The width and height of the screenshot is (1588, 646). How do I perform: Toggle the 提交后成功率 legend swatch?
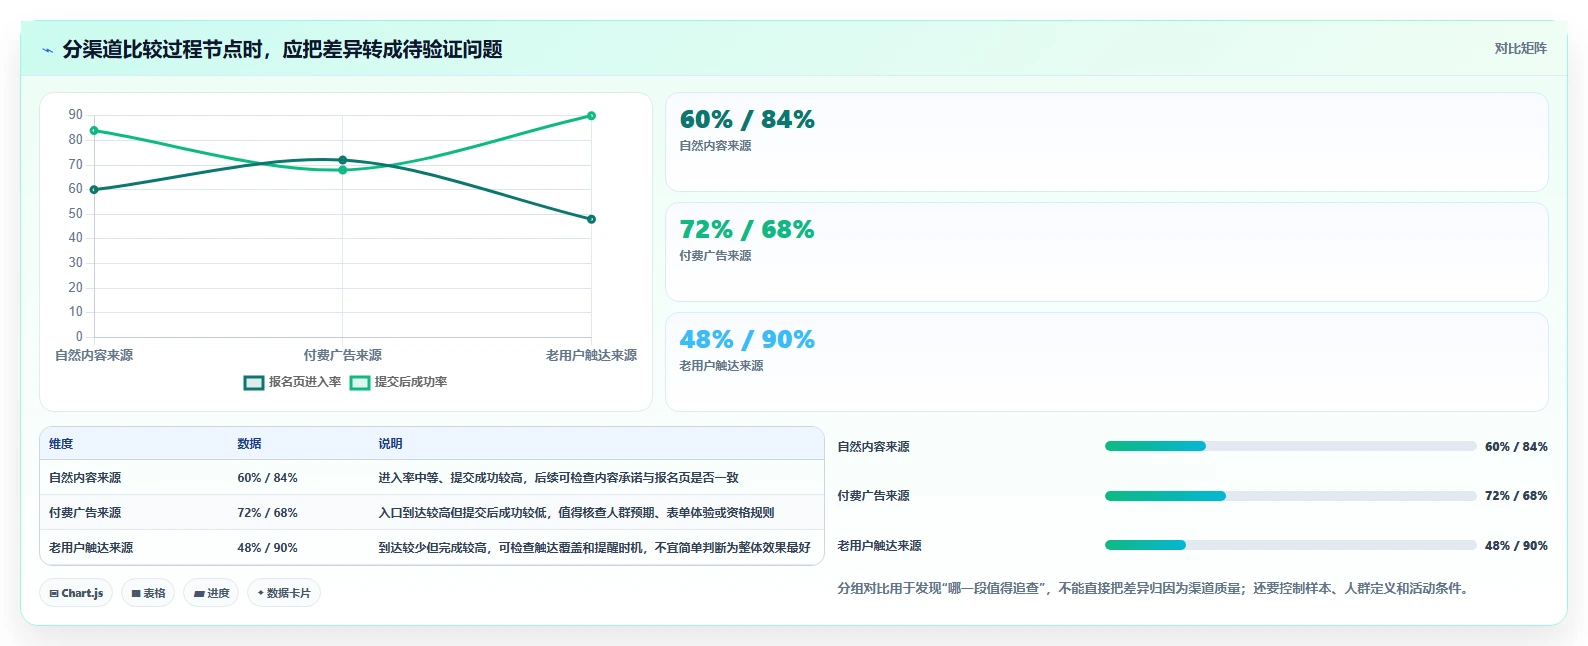(x=360, y=382)
